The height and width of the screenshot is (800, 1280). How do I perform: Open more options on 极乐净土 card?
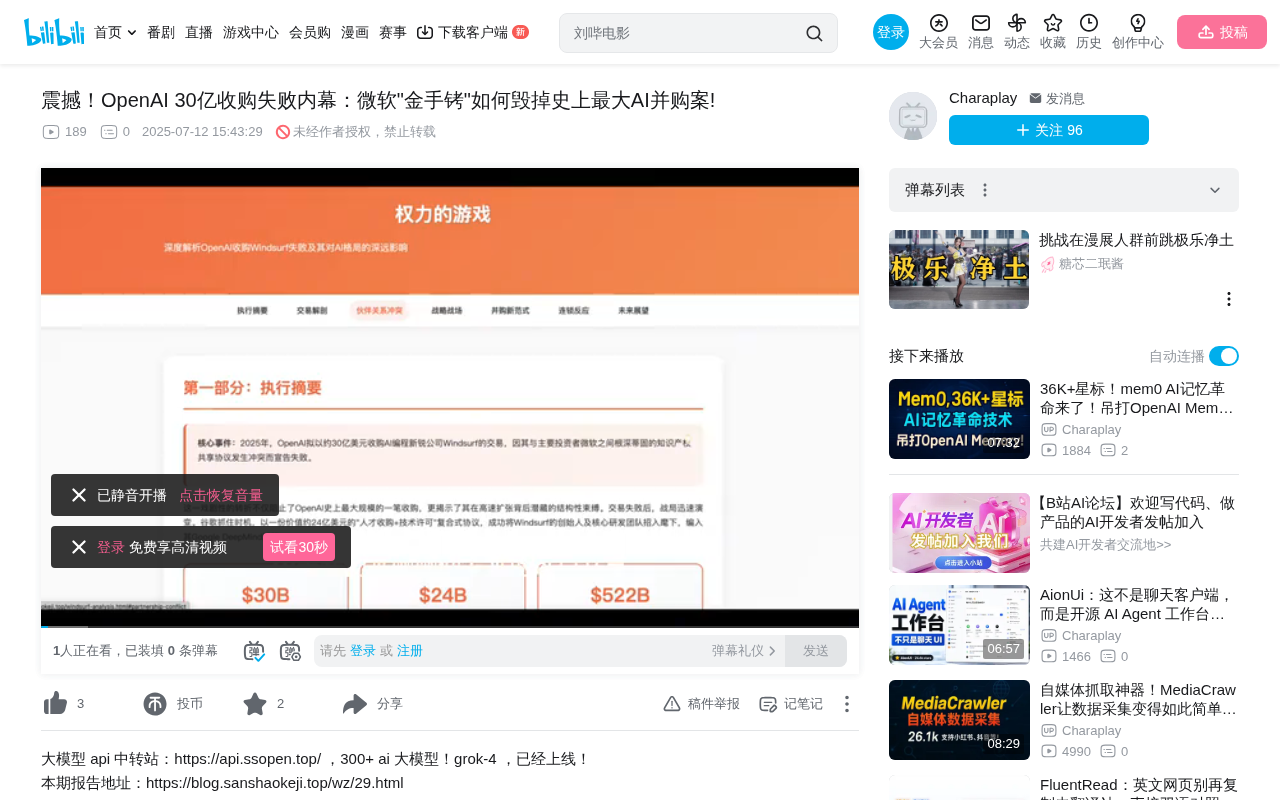coord(1229,299)
